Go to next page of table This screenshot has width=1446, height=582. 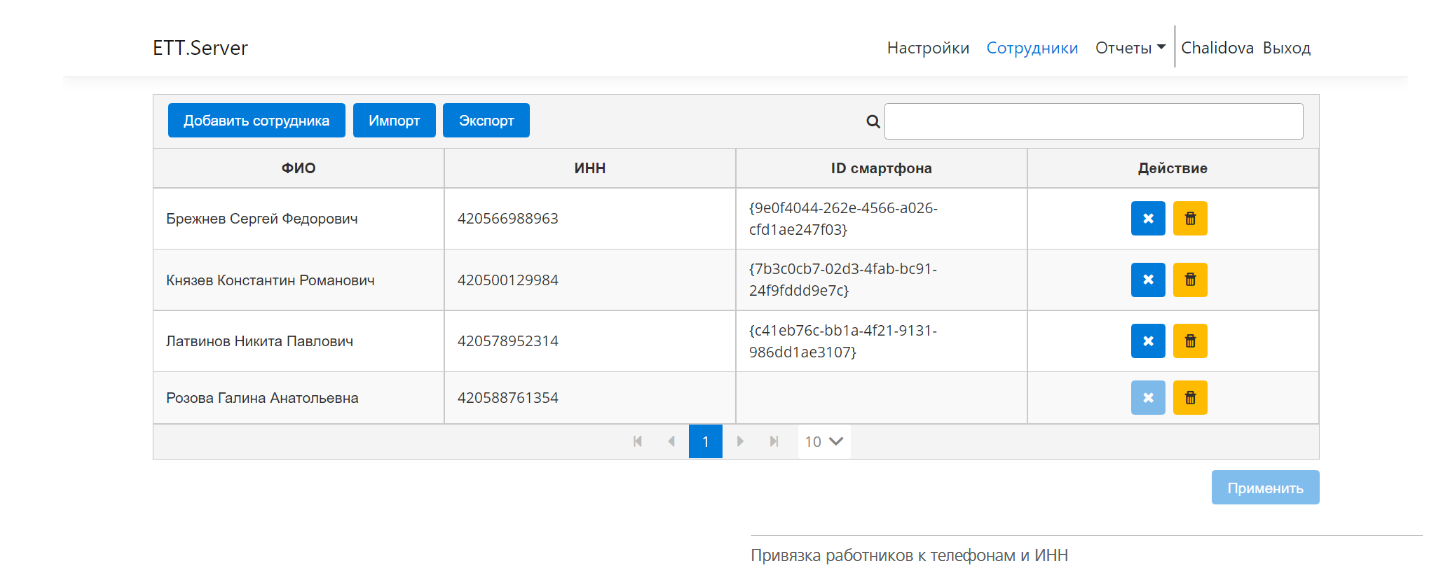coord(740,441)
